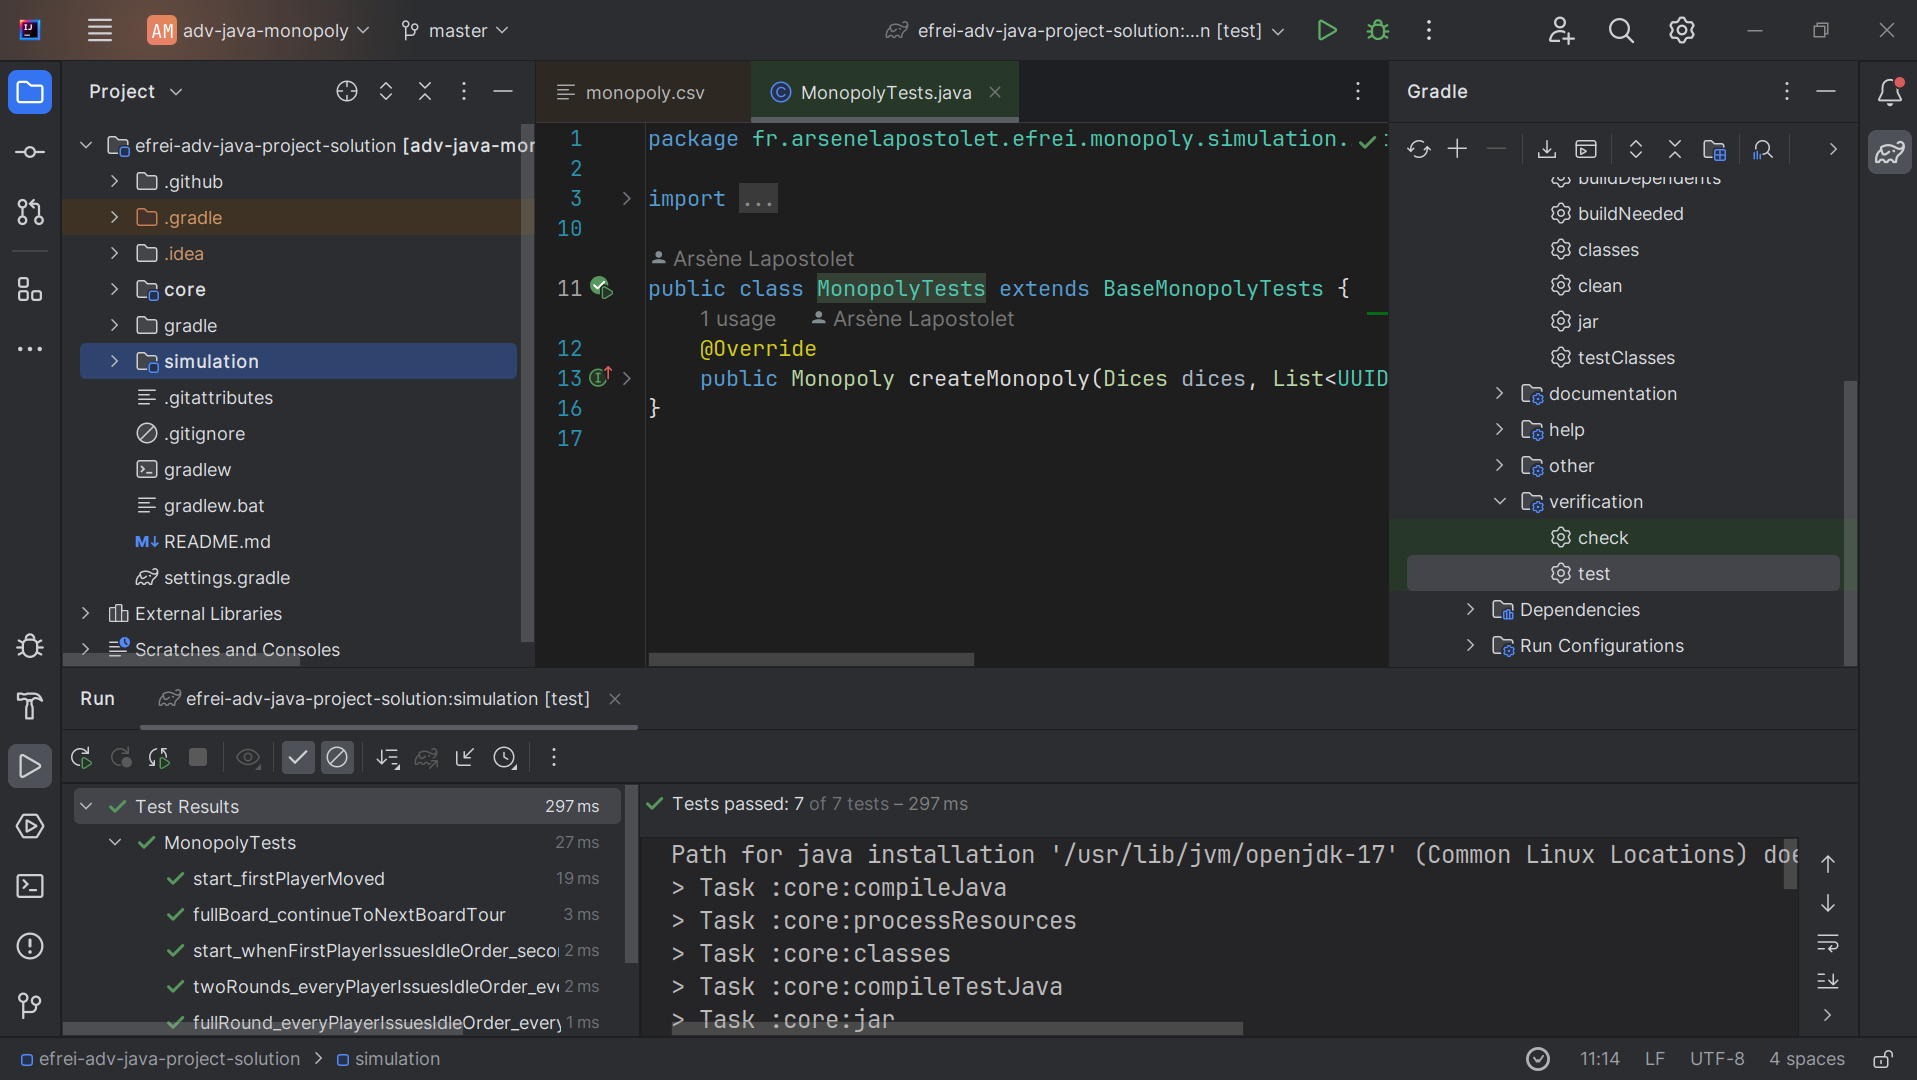Image resolution: width=1917 pixels, height=1091 pixels.
Task: Toggle show passed tests
Action: pos(298,757)
